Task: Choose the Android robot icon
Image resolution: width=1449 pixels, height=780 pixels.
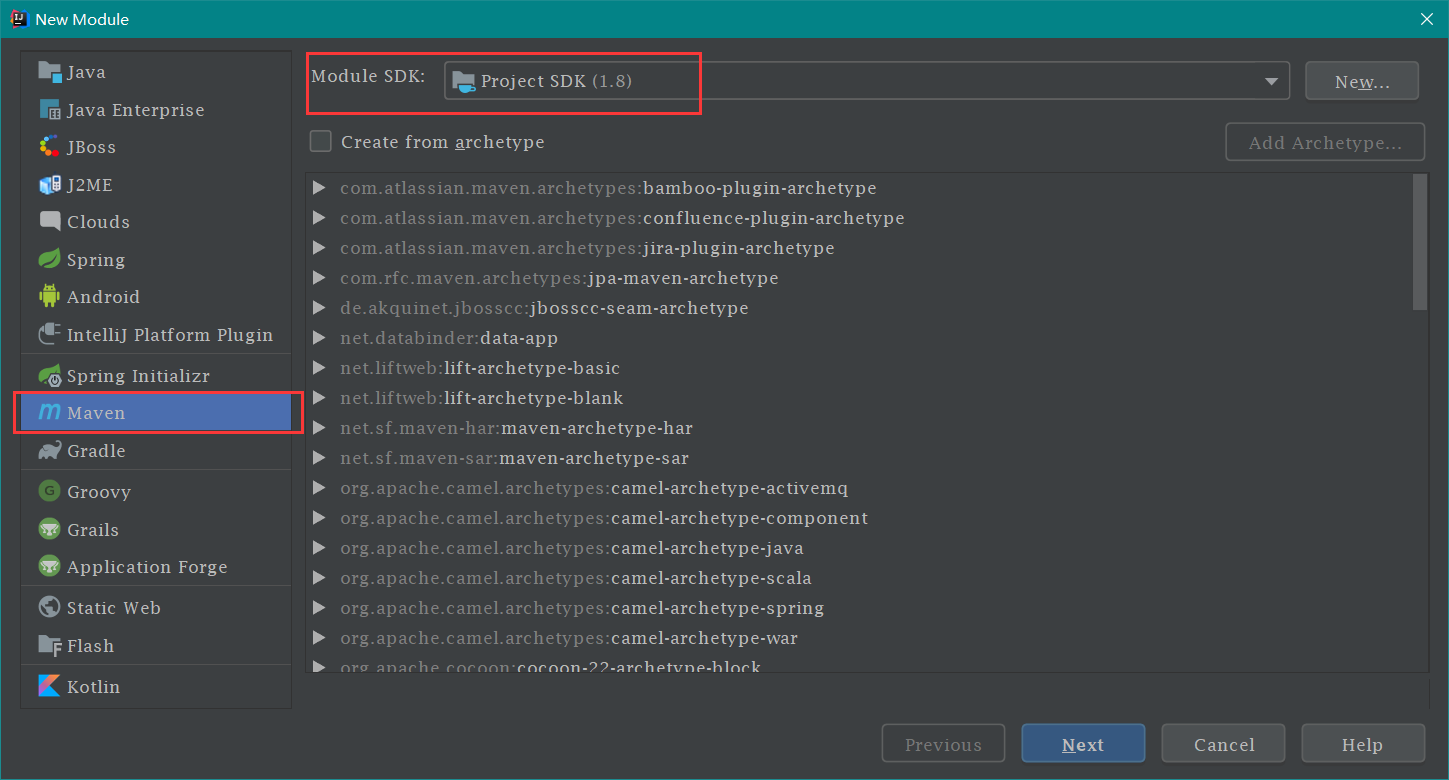Action: coord(49,297)
